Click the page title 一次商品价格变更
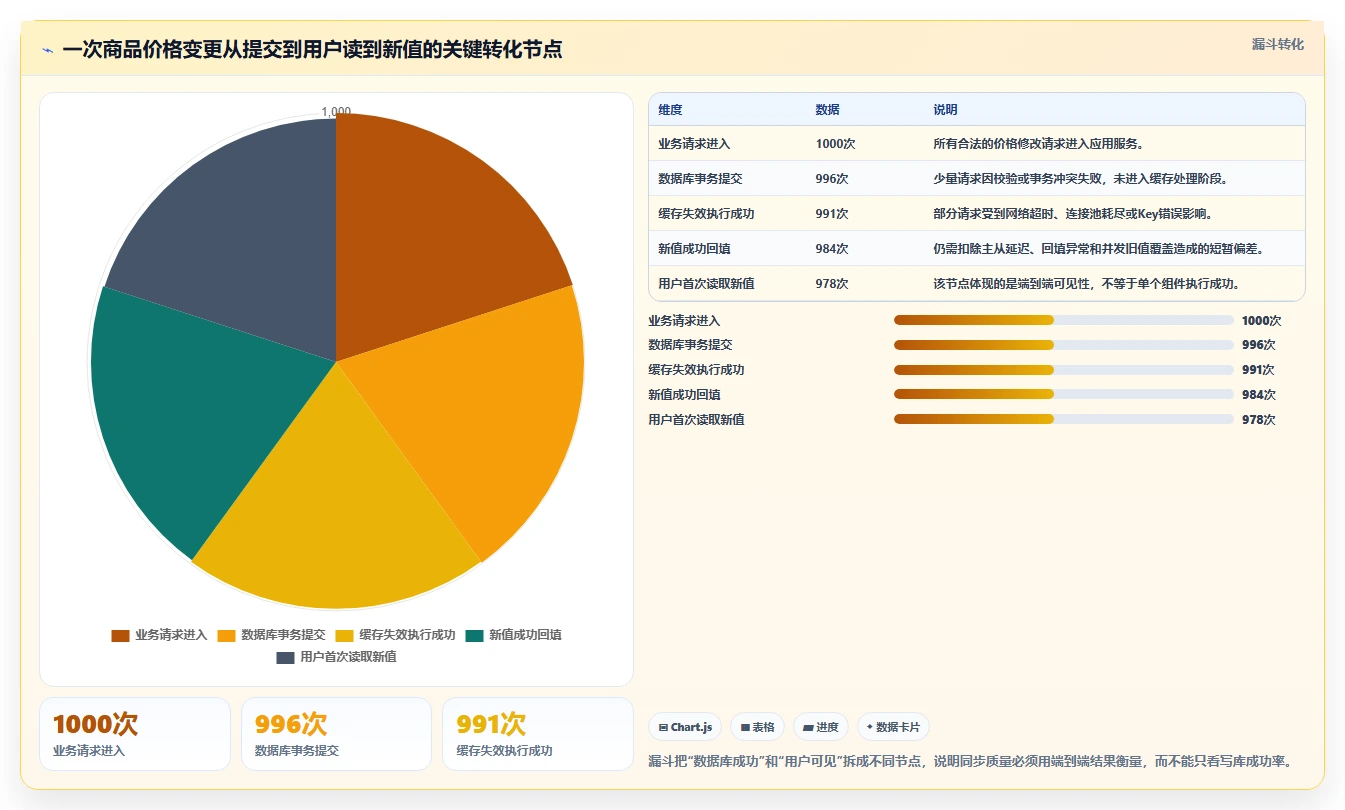Viewport: 1345px width, 810px height. coord(312,50)
